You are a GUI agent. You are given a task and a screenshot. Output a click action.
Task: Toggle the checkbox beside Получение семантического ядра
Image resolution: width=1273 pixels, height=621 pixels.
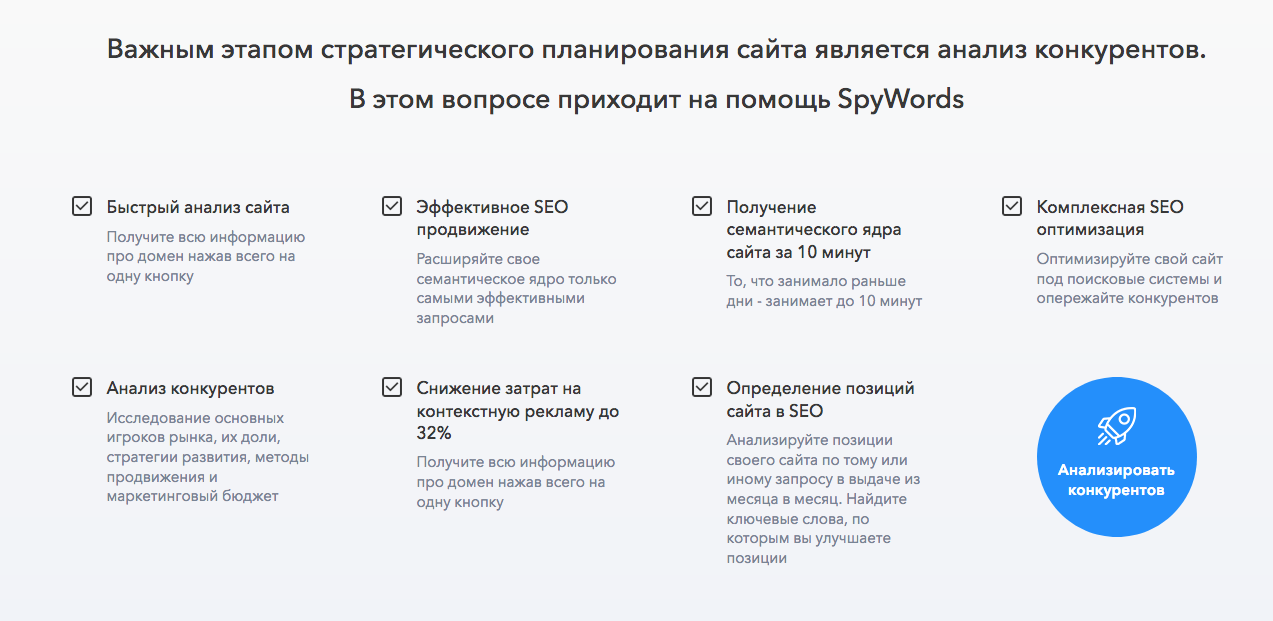702,206
